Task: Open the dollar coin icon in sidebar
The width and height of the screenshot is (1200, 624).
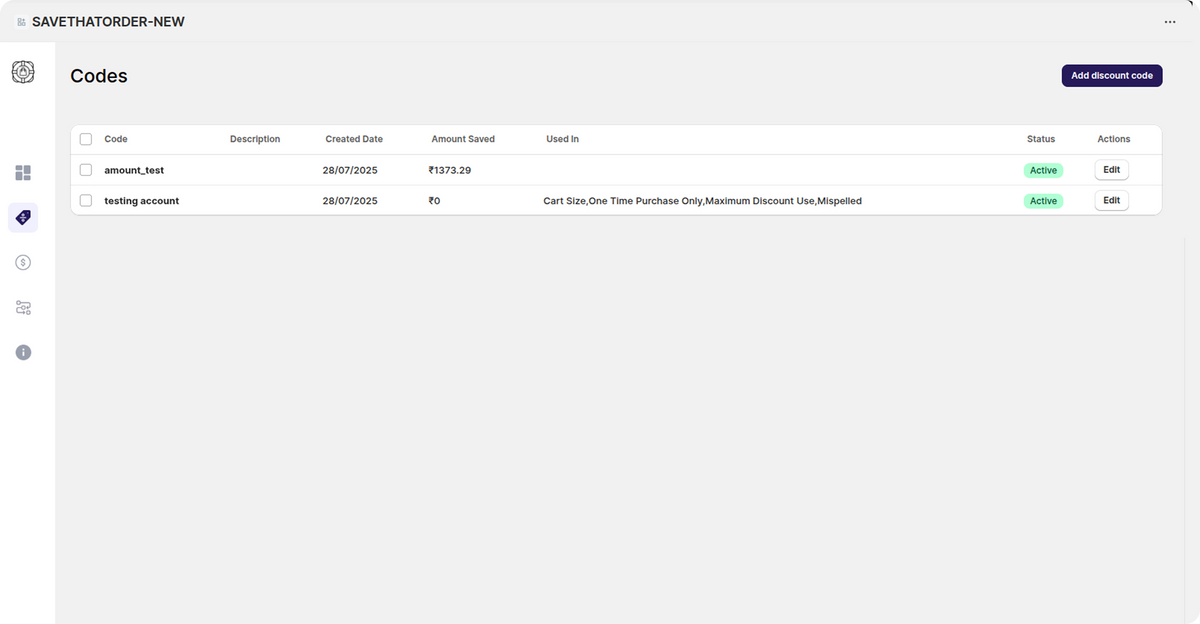Action: click(x=23, y=262)
